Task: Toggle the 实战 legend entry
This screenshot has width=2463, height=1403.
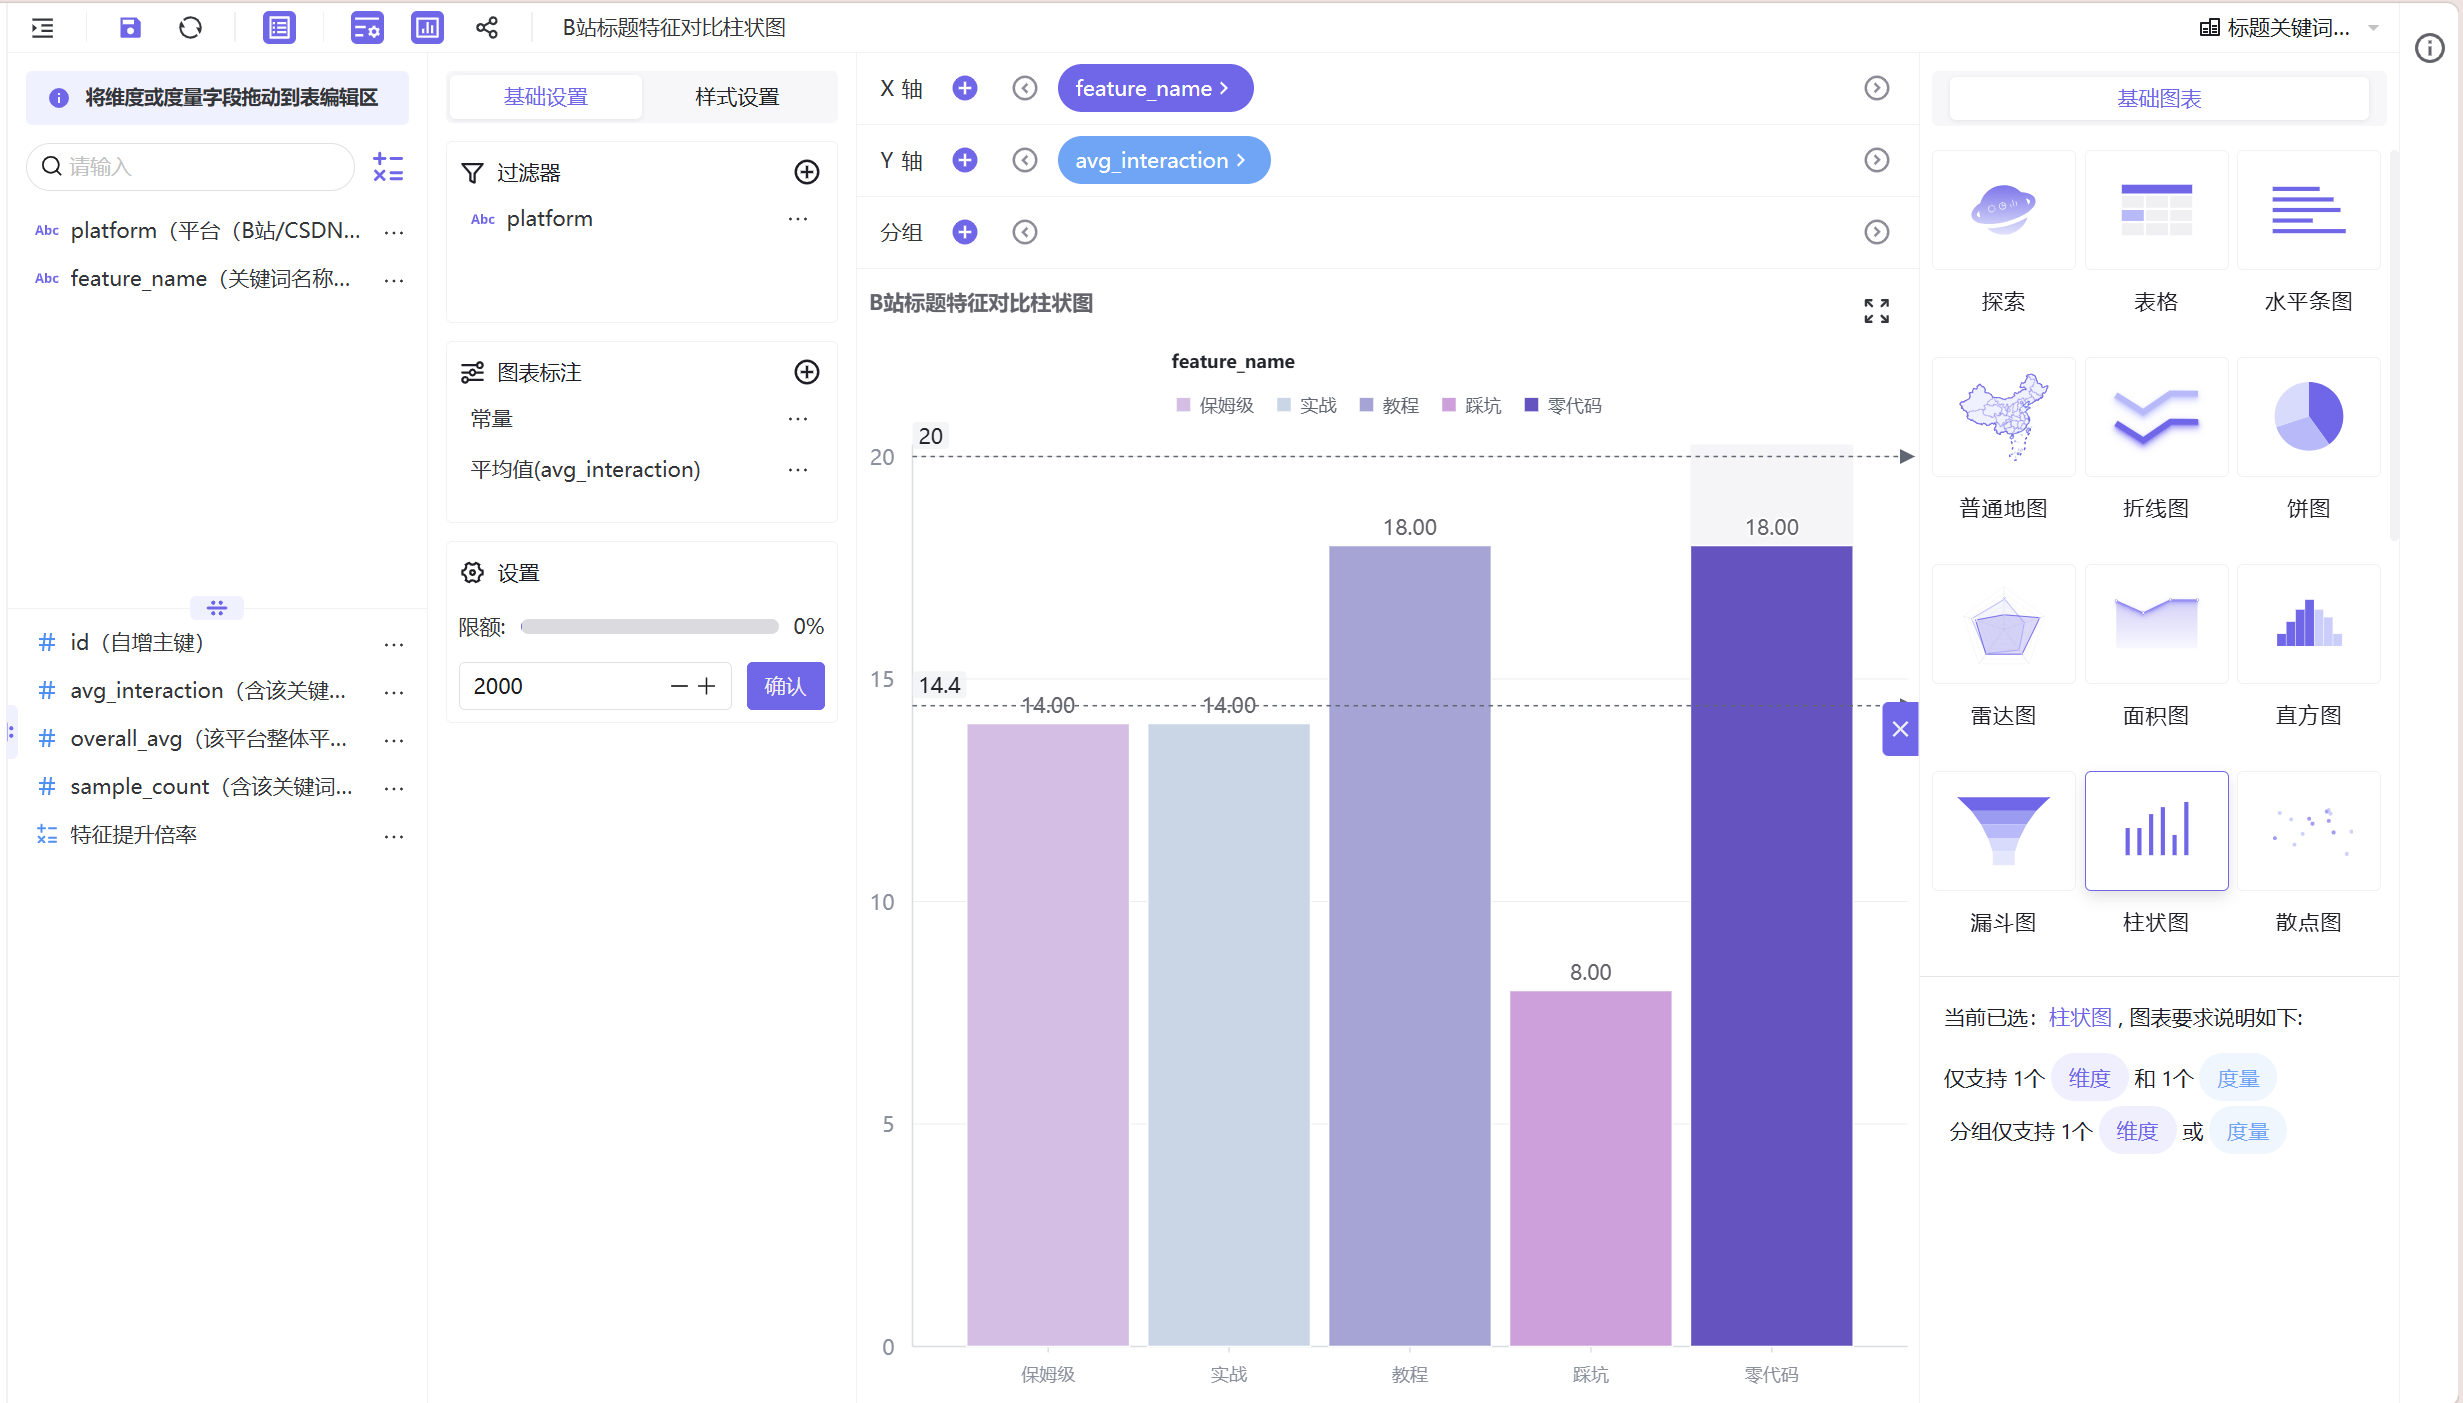Action: pyautogui.click(x=1307, y=405)
